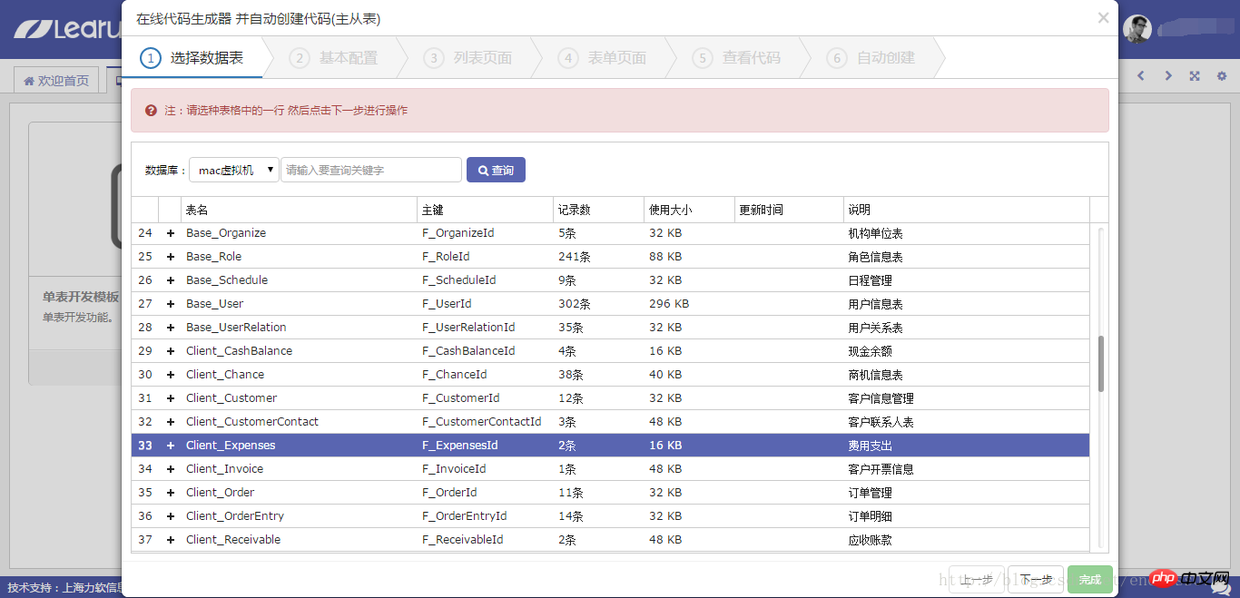
Task: Click the keyword search input field
Action: (371, 170)
